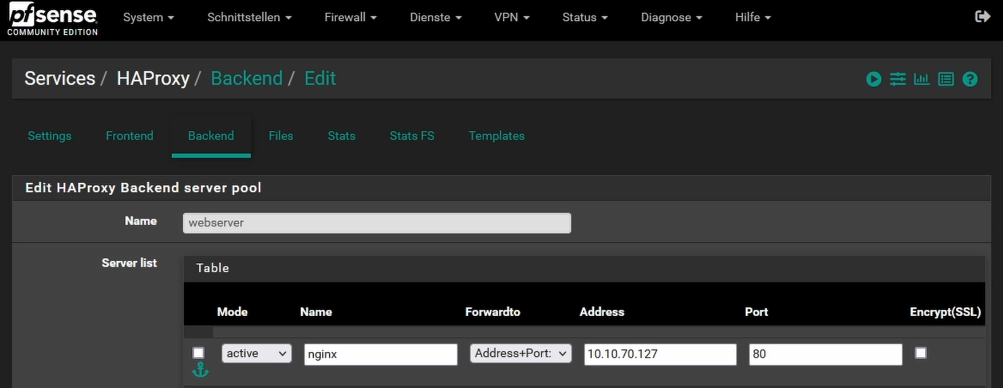This screenshot has width=1003, height=388.
Task: Click the Edit HAProxy Backend server pool heading
Action: click(143, 188)
